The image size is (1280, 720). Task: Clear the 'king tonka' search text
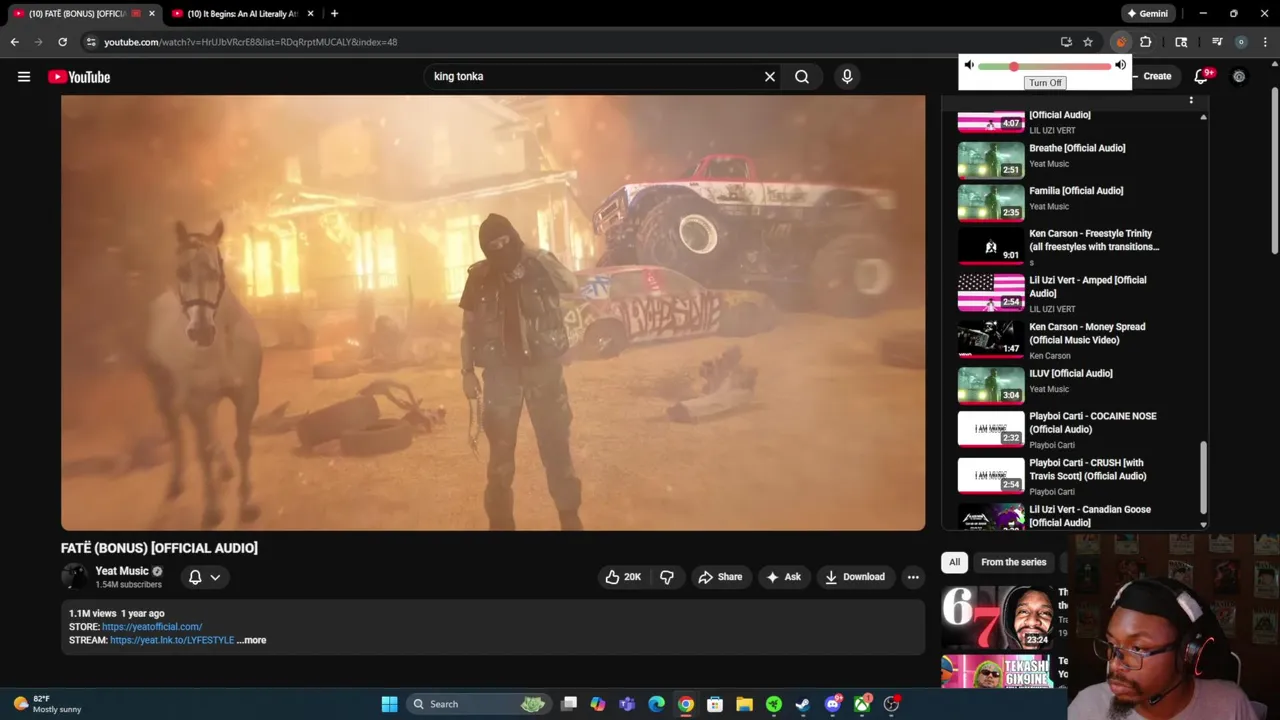770,76
